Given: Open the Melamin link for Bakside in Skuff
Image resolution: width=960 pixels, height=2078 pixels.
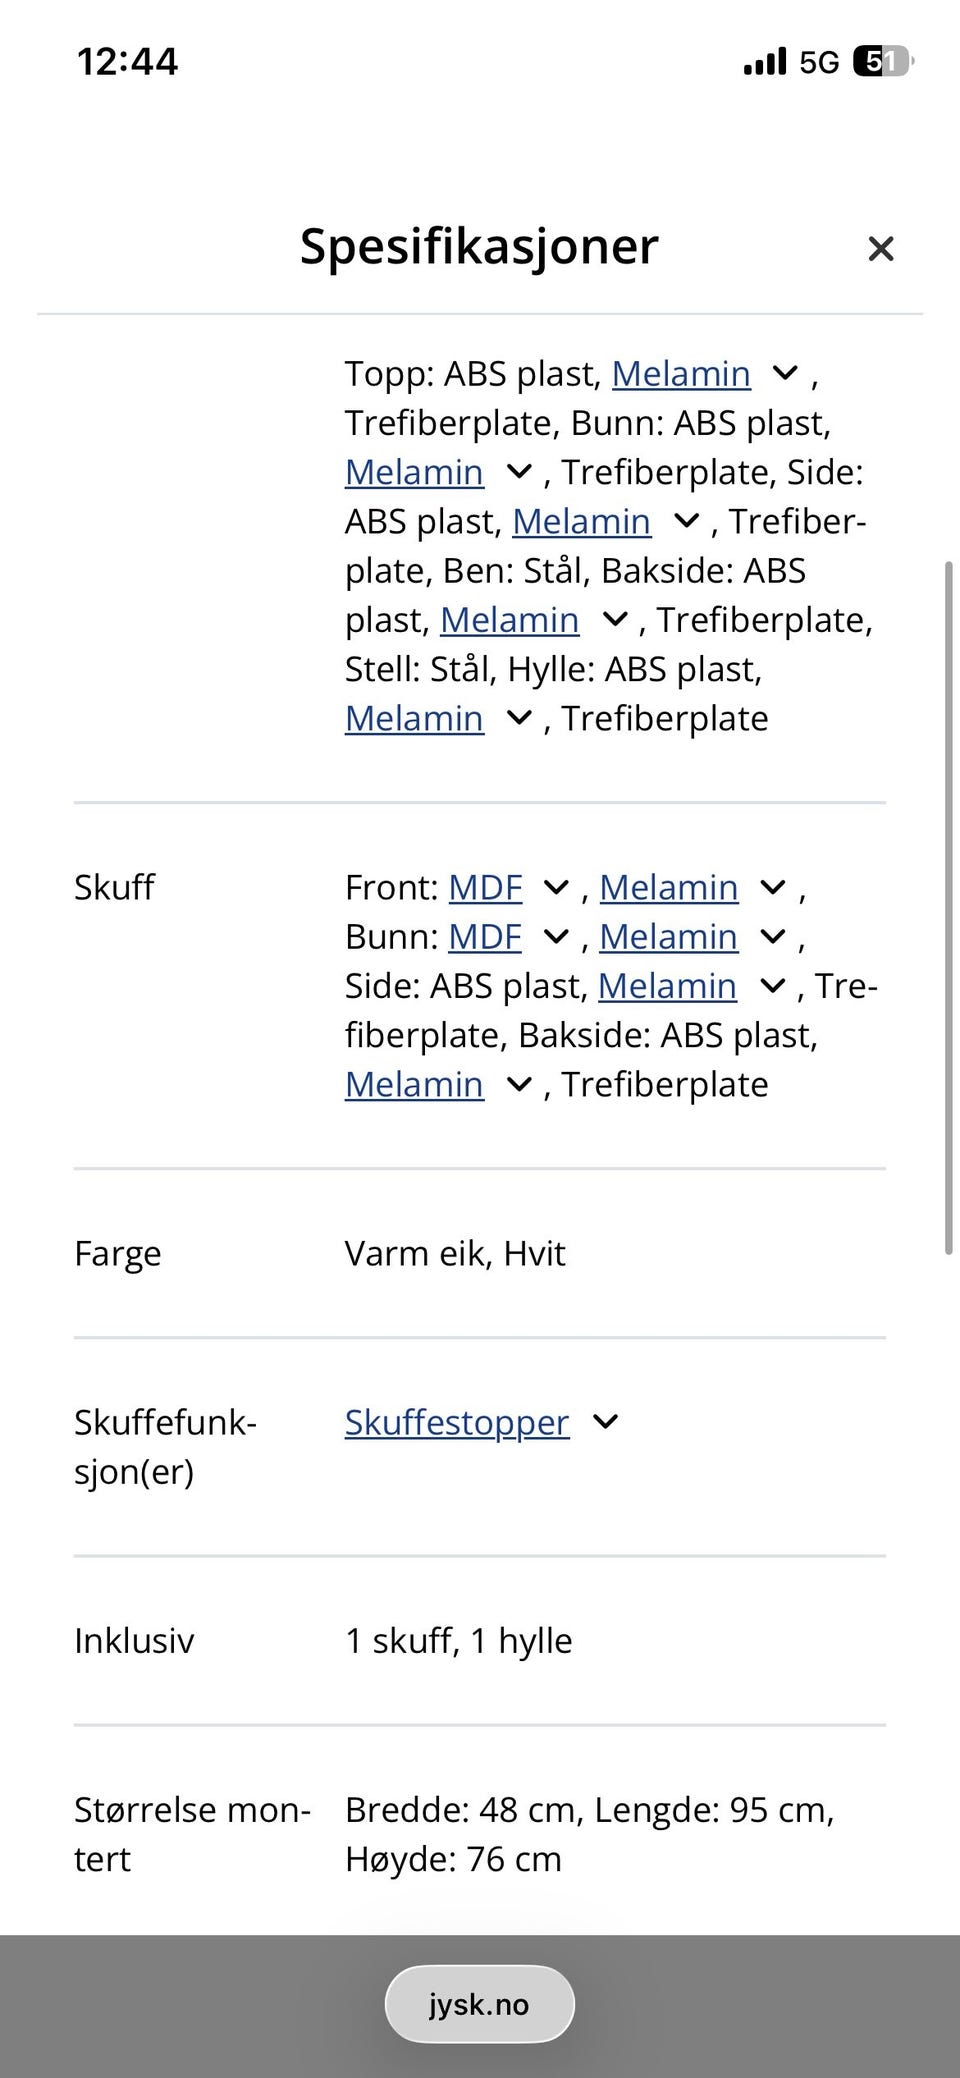Looking at the screenshot, I should (413, 1084).
